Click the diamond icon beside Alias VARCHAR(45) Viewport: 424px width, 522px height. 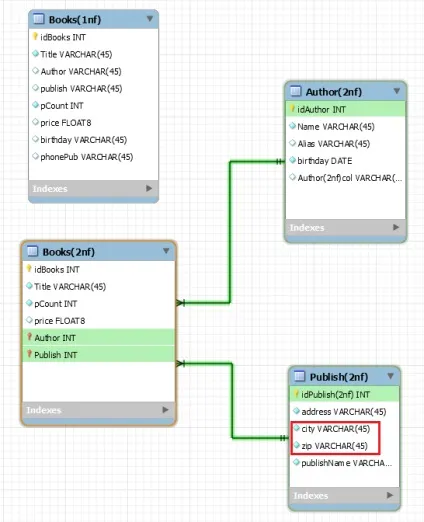click(x=292, y=143)
